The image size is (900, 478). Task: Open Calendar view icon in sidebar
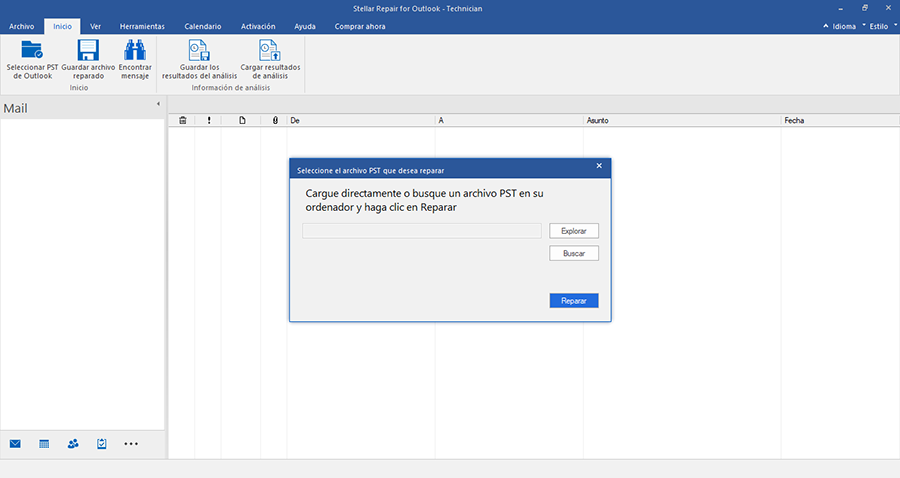click(44, 444)
